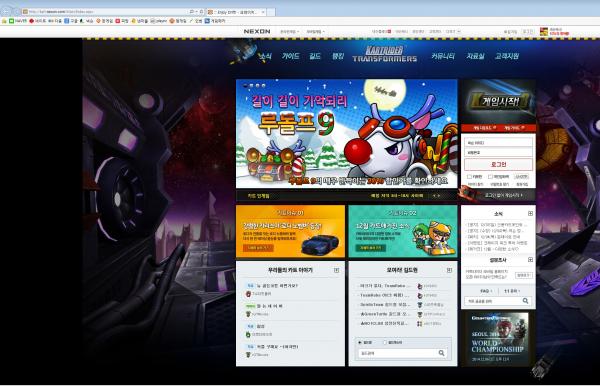Open the plus icon on cafe stories panel
Screen dimensions: 600x387
tap(336, 270)
